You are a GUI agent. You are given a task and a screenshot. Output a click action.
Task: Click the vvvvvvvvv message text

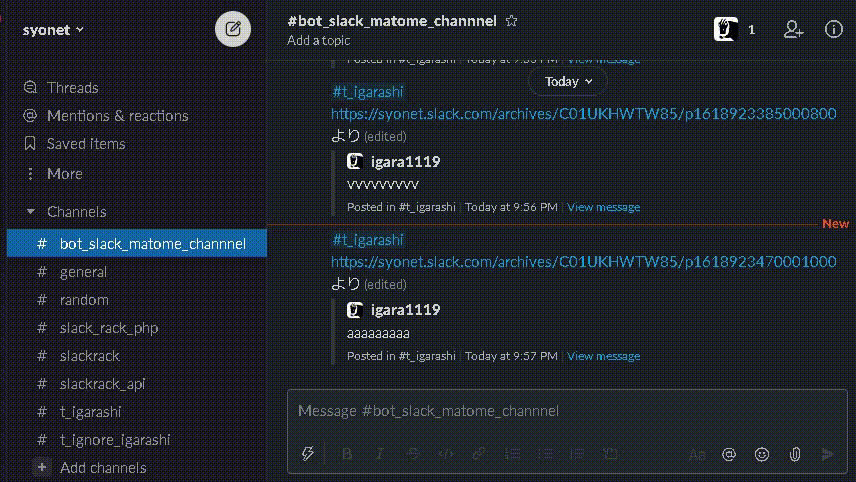pos(383,185)
